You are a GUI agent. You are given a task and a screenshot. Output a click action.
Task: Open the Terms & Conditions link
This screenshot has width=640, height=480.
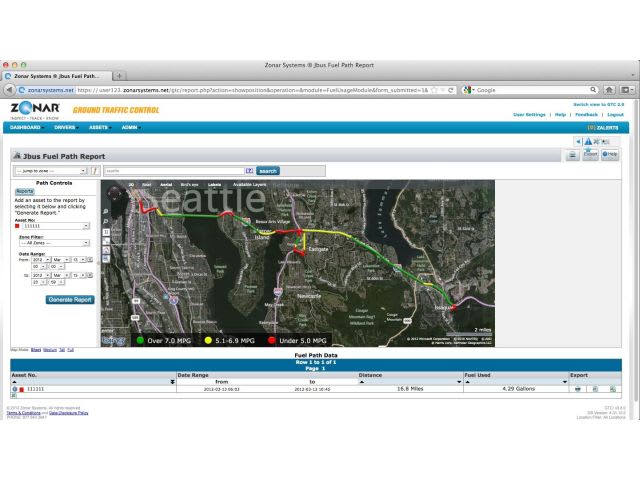pyautogui.click(x=23, y=413)
